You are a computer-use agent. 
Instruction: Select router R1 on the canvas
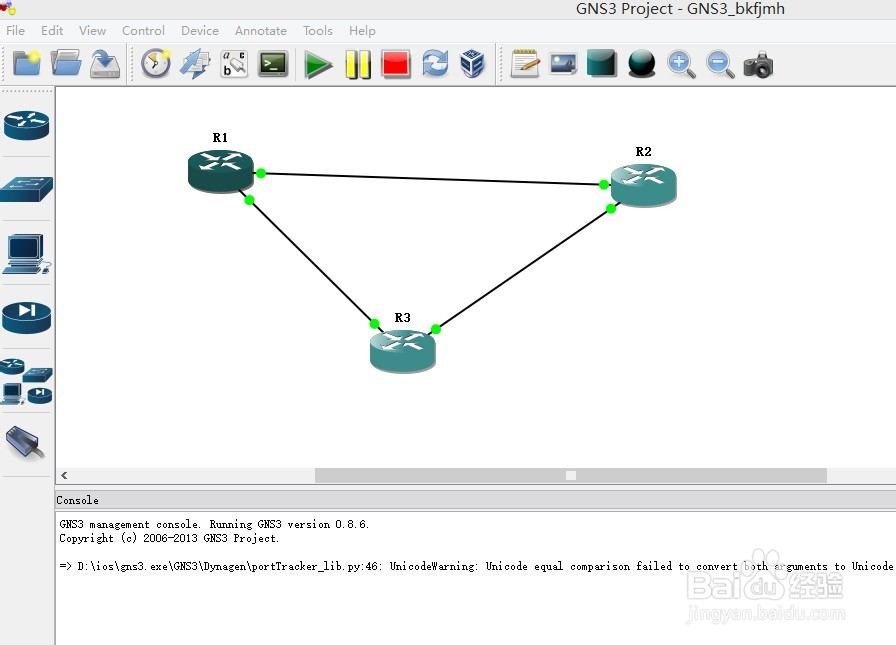221,171
